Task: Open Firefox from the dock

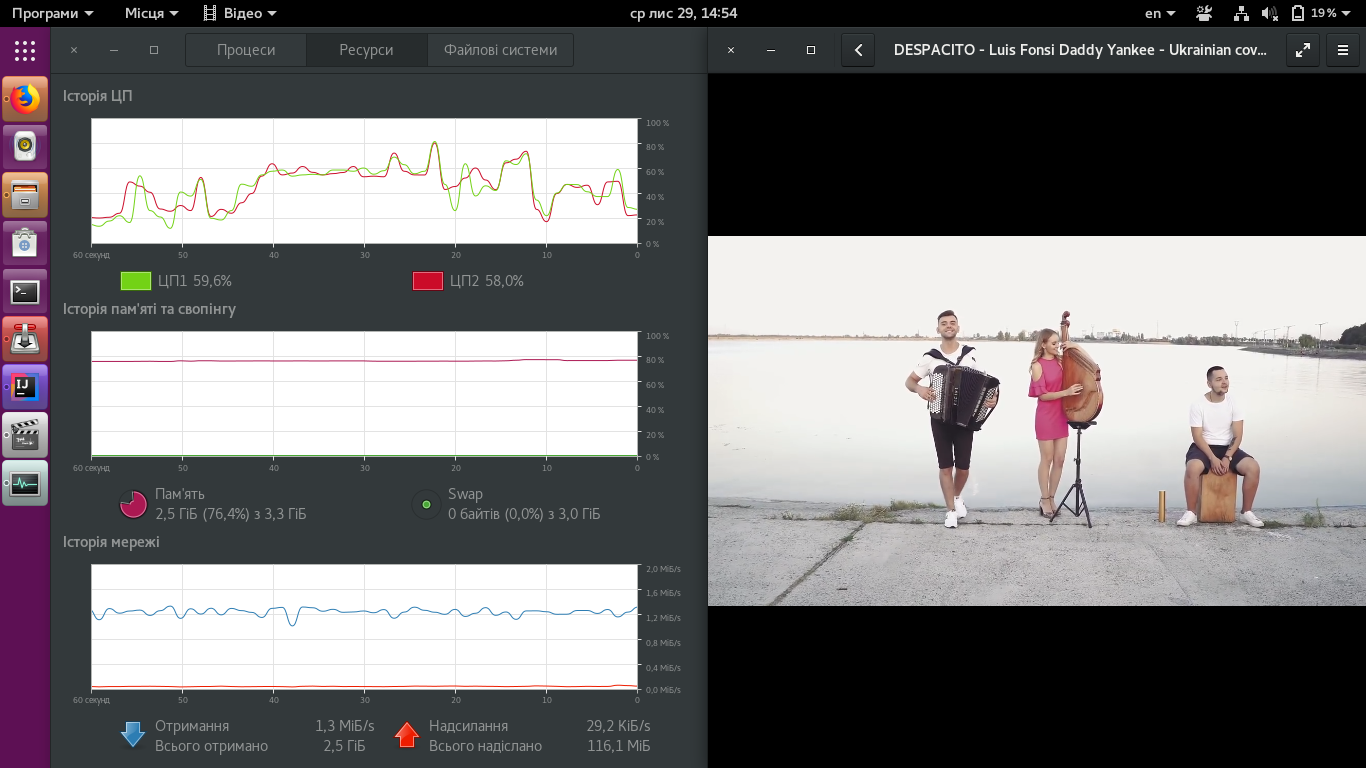Action: [x=25, y=99]
